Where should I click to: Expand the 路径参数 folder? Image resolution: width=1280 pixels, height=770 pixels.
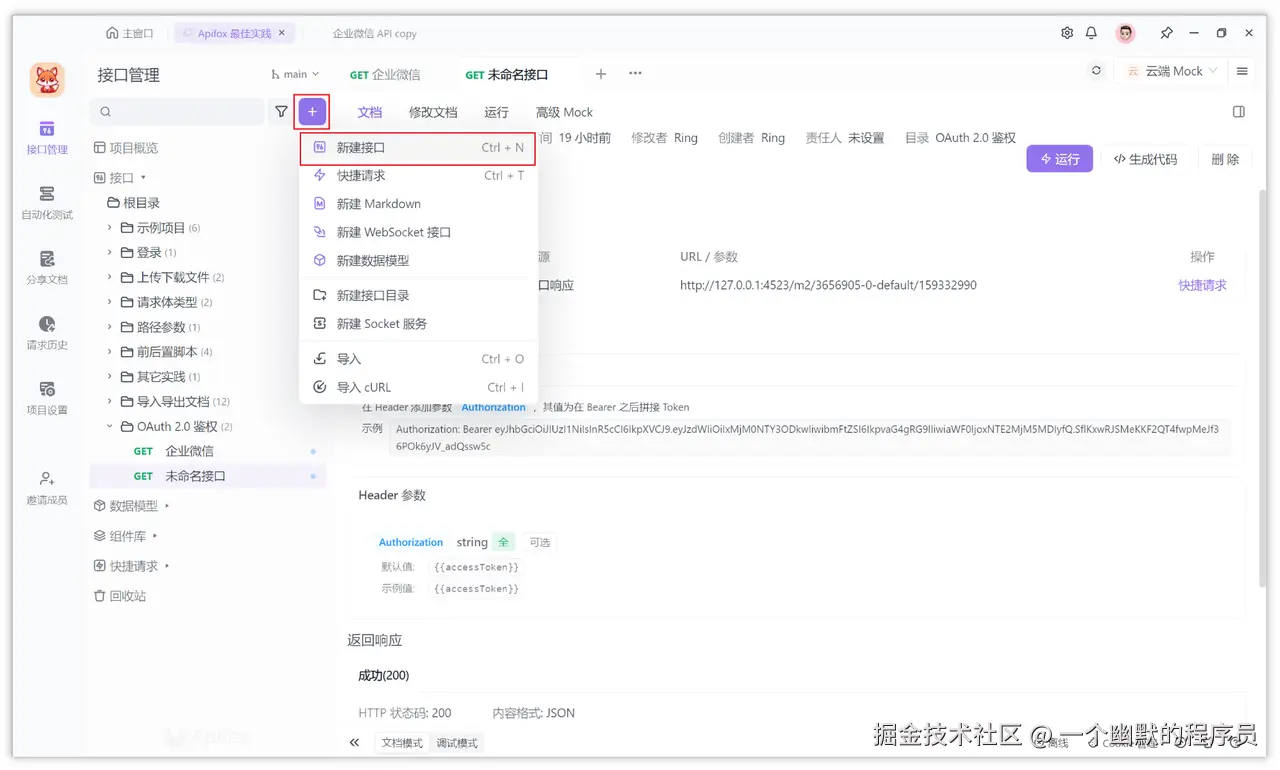(x=110, y=327)
